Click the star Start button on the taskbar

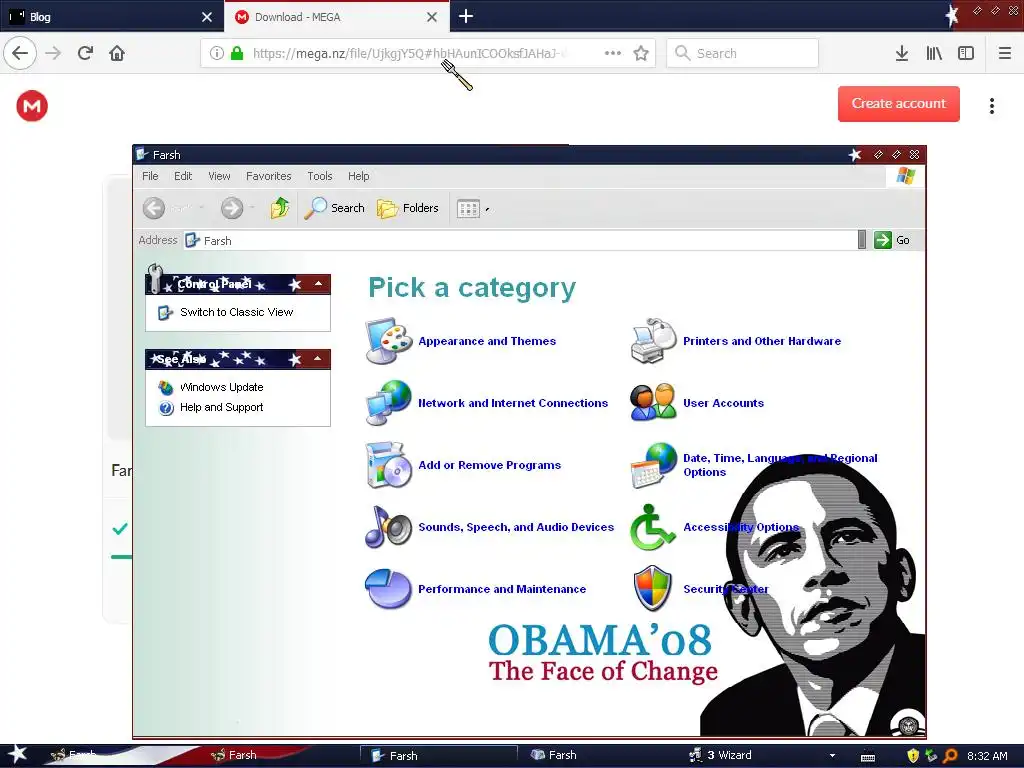coord(17,754)
